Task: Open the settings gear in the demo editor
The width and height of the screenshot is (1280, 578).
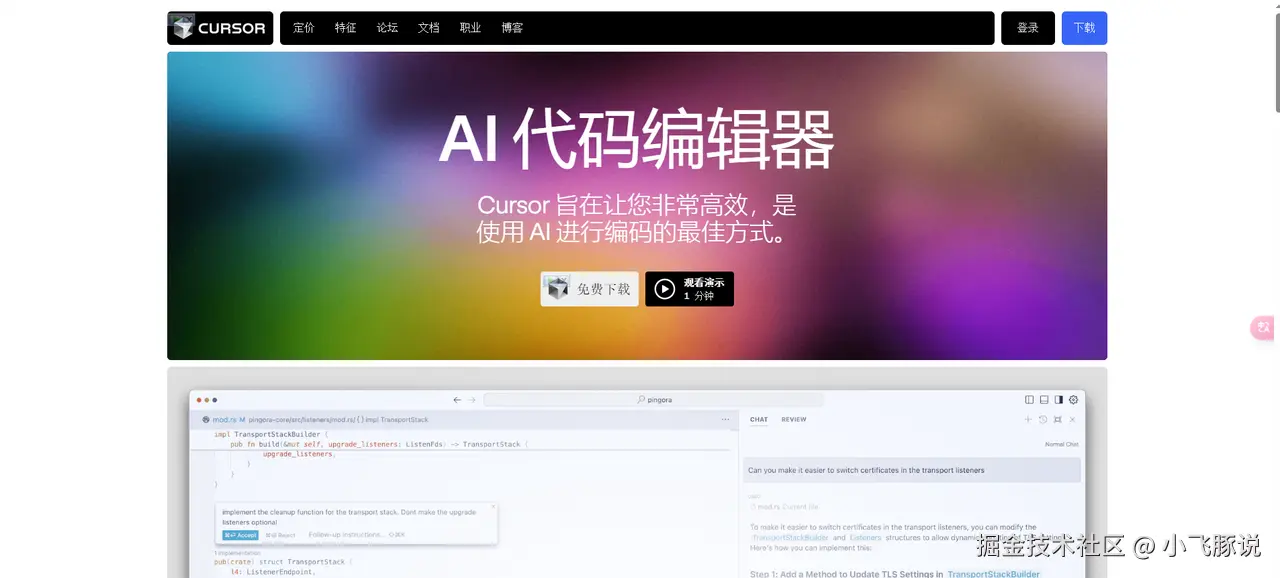Action: click(x=1074, y=400)
